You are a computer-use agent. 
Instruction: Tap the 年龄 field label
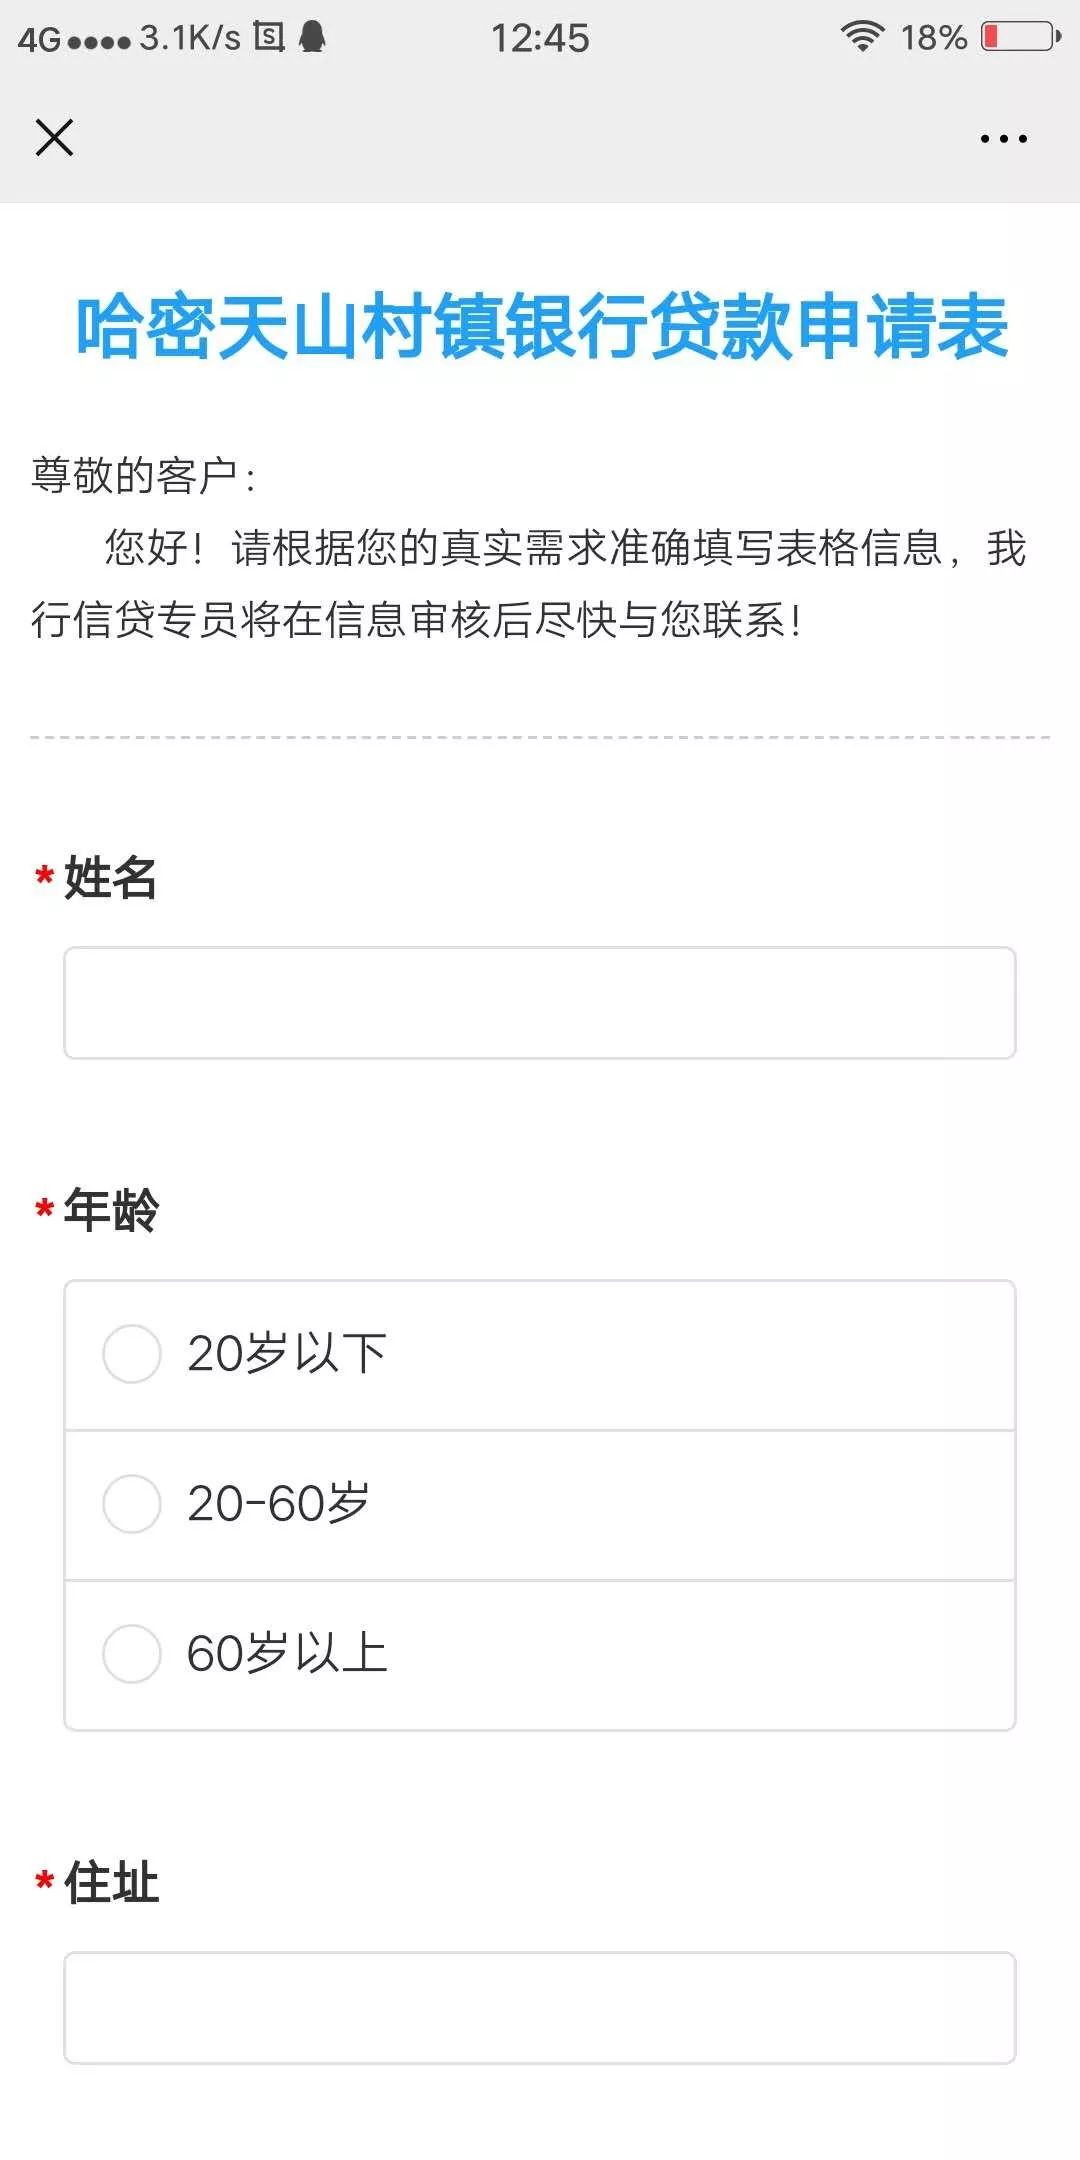(x=111, y=1210)
